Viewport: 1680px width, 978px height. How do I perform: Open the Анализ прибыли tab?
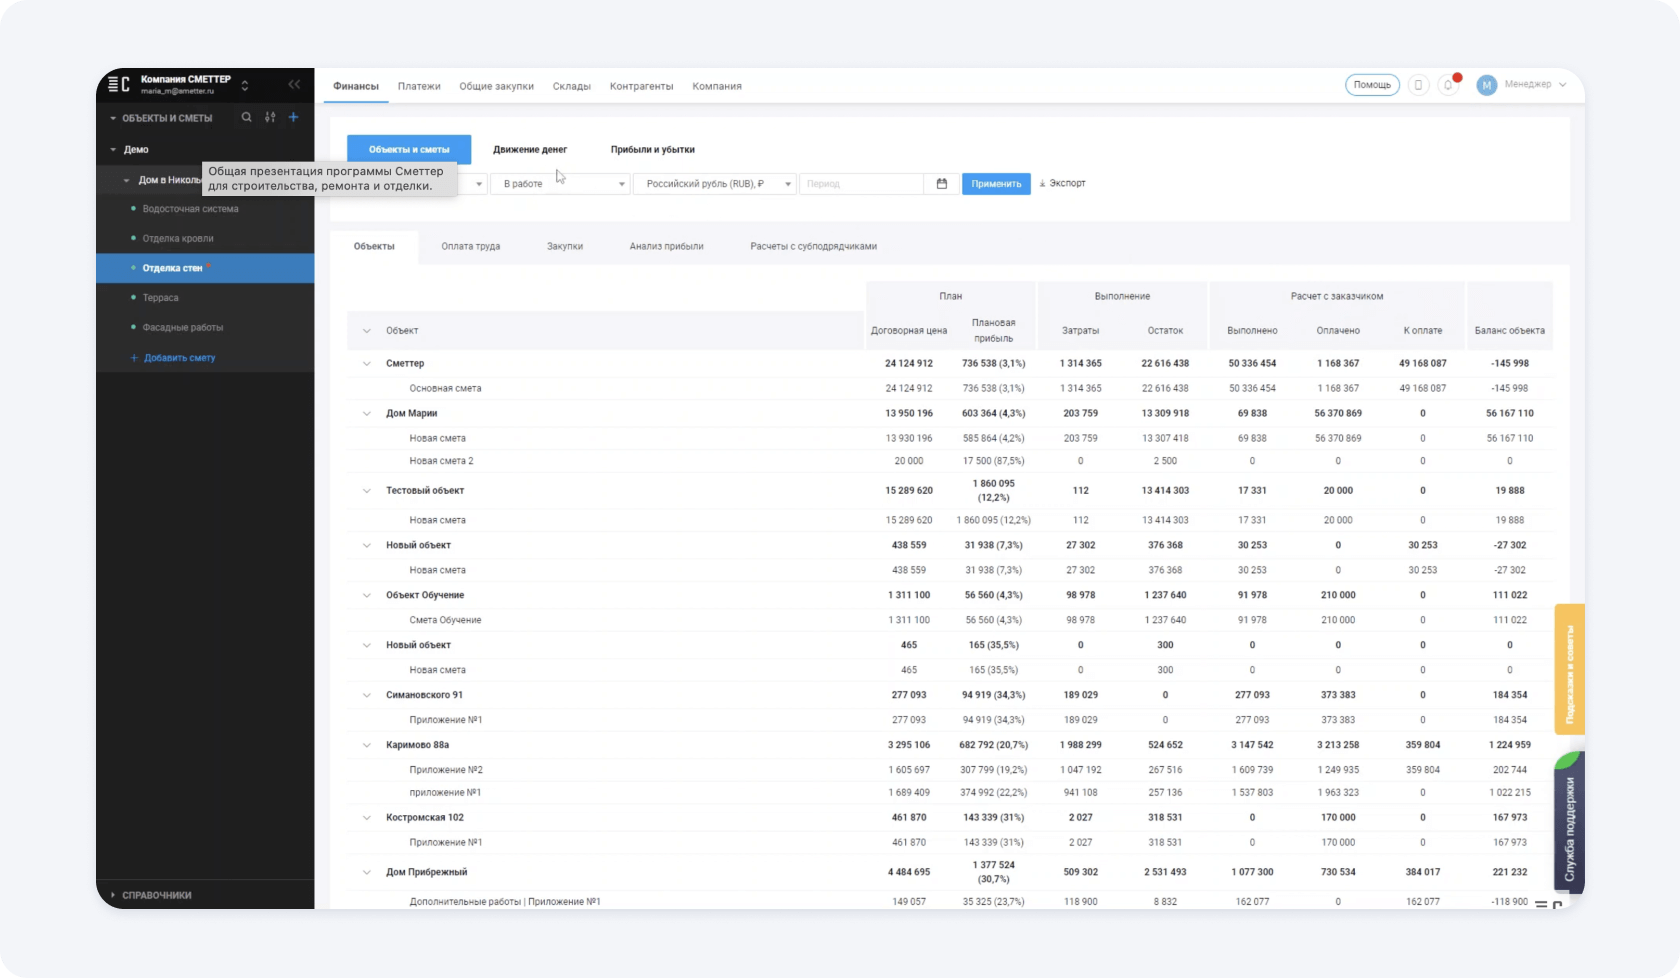click(x=666, y=246)
